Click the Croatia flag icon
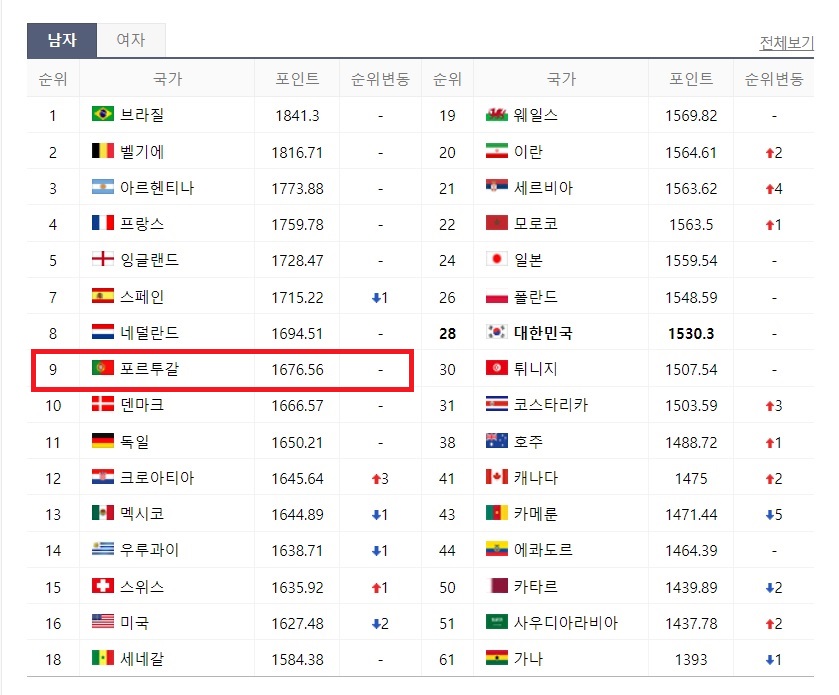 [x=103, y=477]
